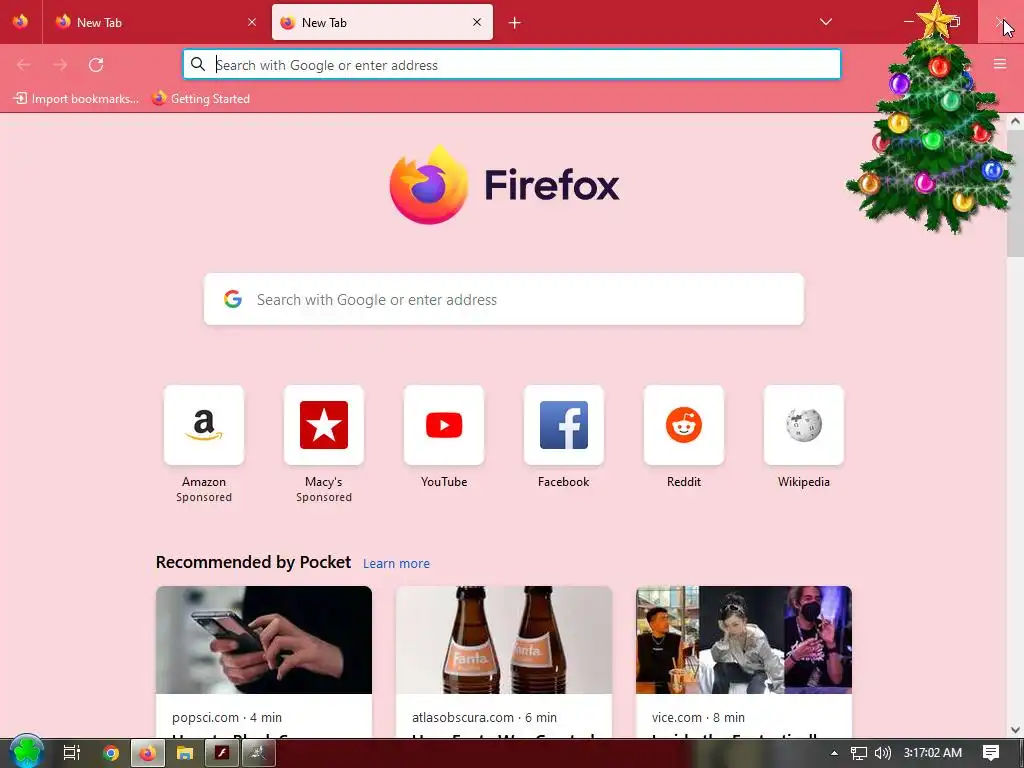Viewport: 1024px width, 768px height.
Task: Go back one page
Action: (24, 65)
